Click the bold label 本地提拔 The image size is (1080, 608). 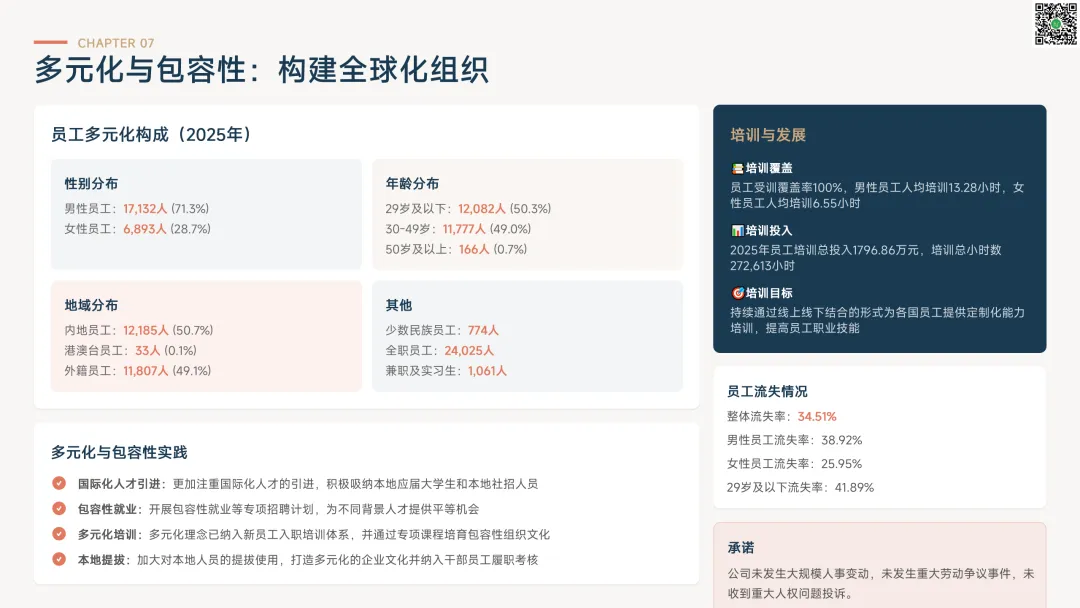pyautogui.click(x=101, y=560)
